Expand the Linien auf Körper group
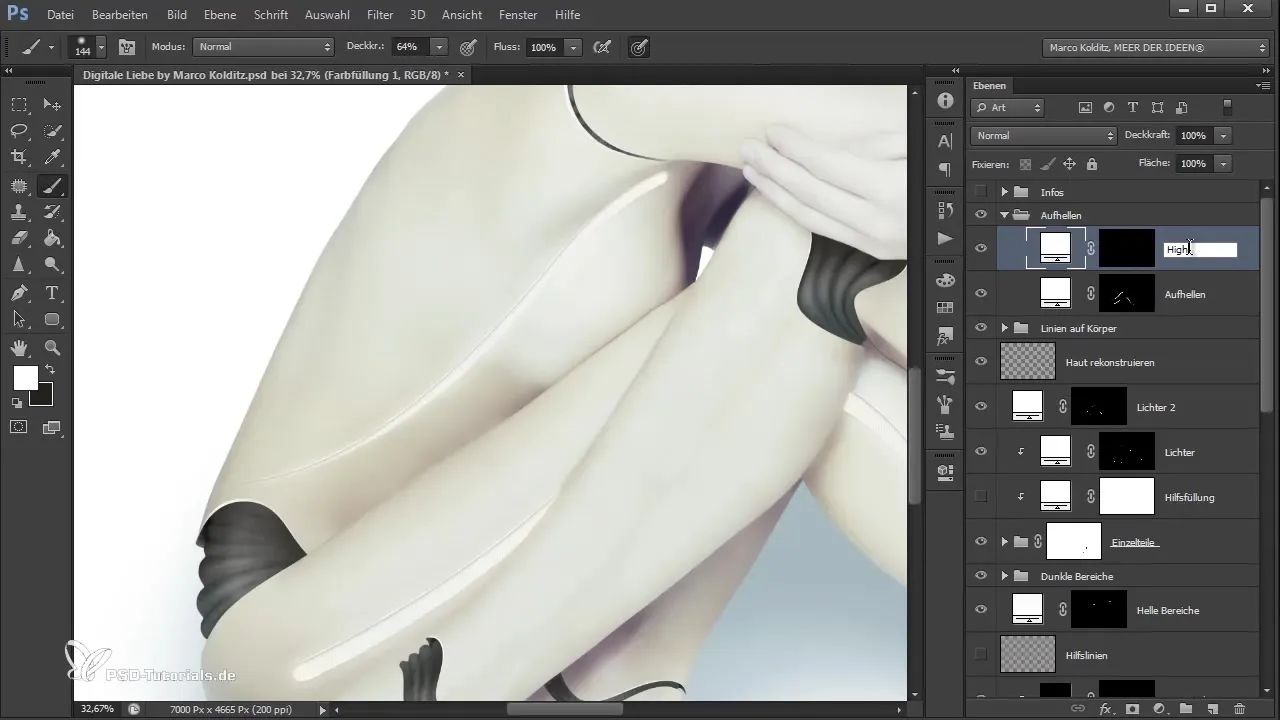Screen dimensions: 1280x720 pos(1004,328)
